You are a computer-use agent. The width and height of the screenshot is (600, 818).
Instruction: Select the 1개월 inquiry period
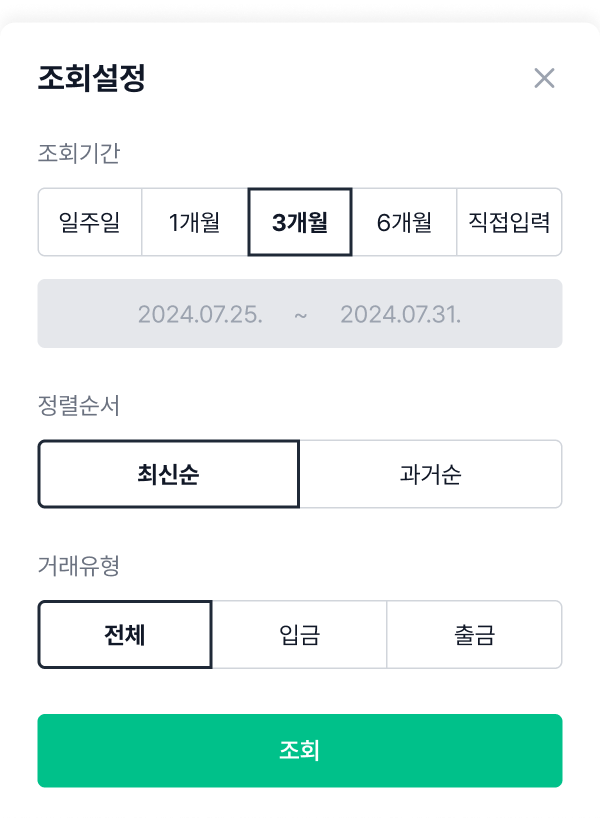tap(194, 222)
